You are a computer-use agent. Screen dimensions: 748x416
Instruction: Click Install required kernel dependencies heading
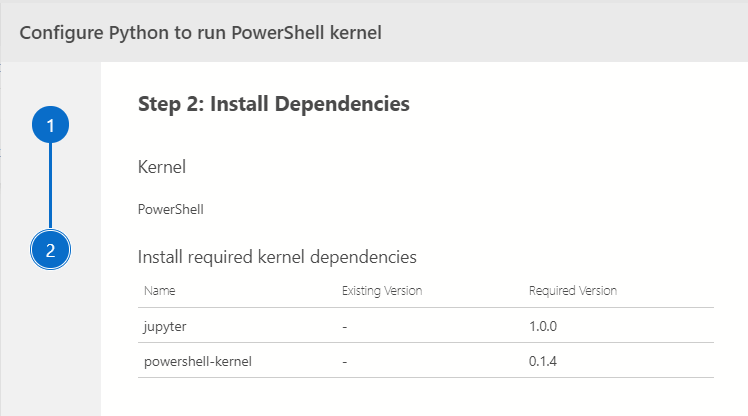click(277, 257)
